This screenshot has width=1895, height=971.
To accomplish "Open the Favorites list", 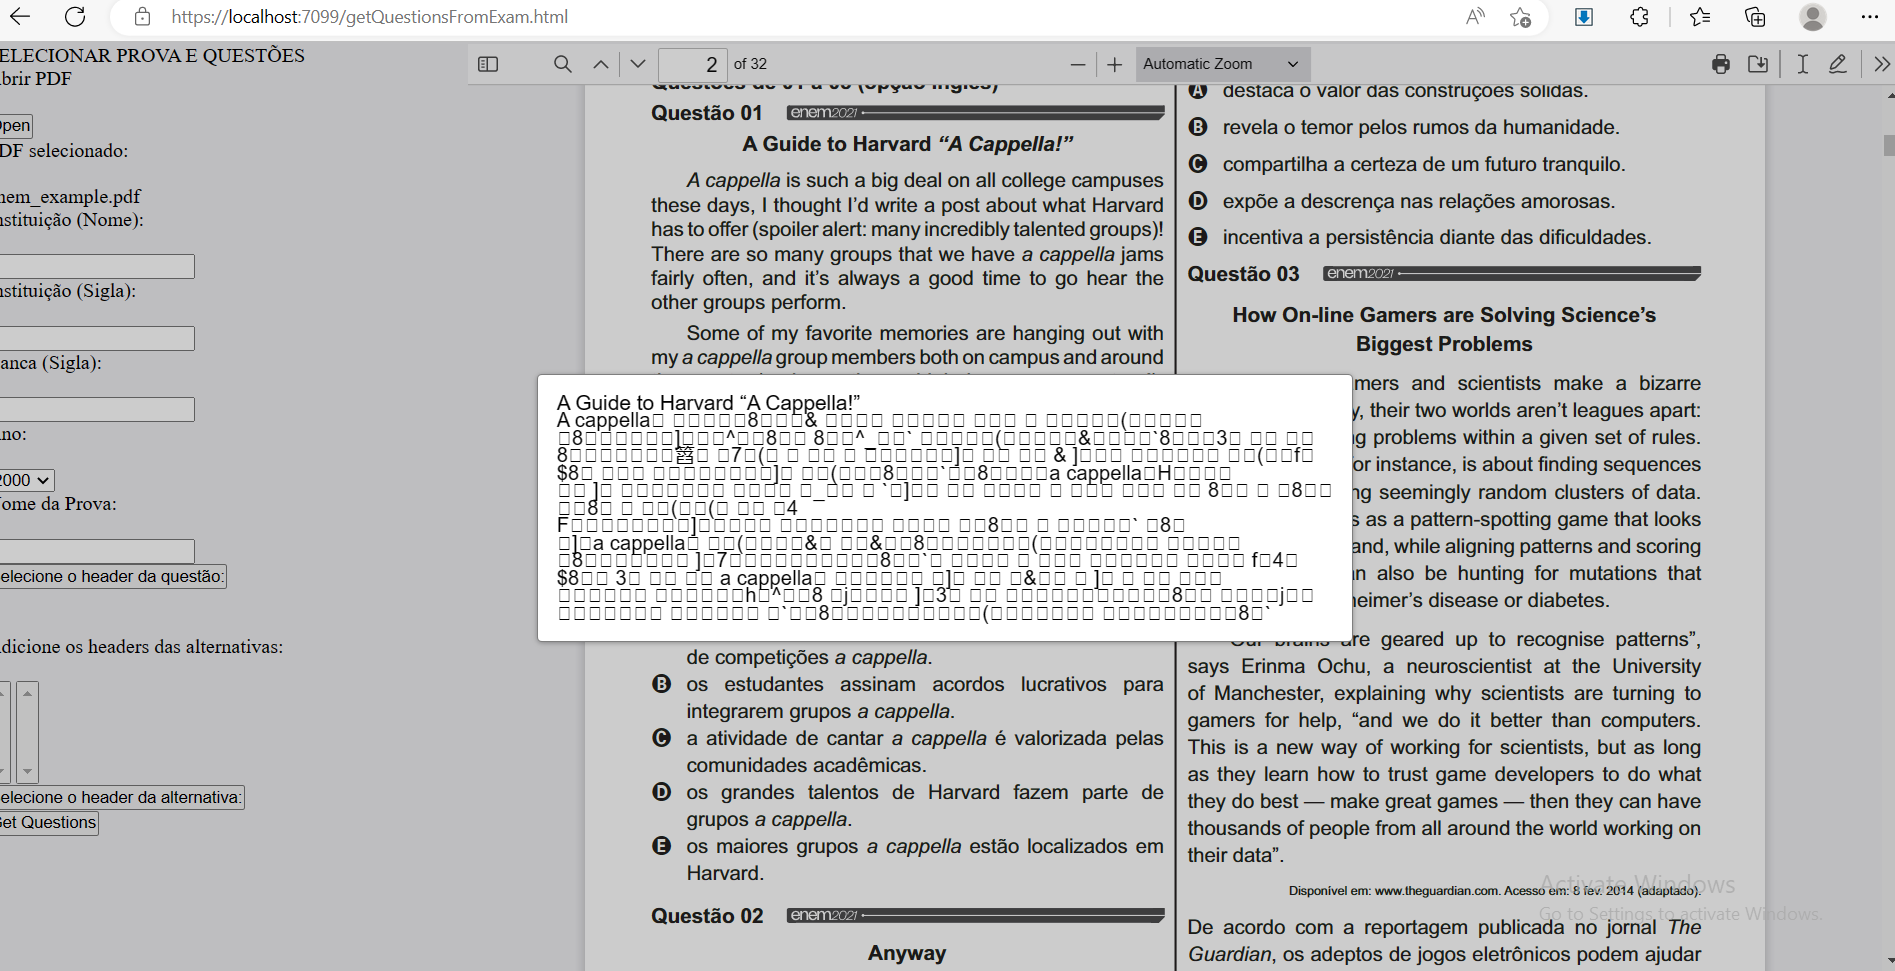I will point(1700,16).
